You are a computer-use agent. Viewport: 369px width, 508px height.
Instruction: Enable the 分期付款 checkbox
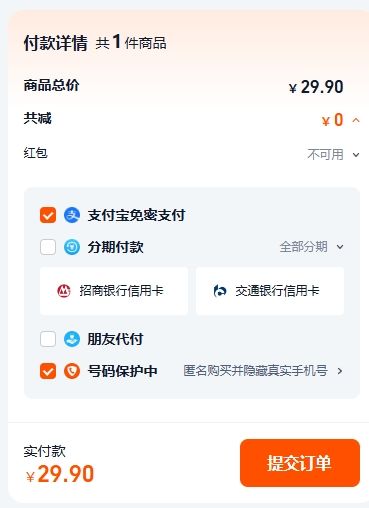tap(48, 247)
